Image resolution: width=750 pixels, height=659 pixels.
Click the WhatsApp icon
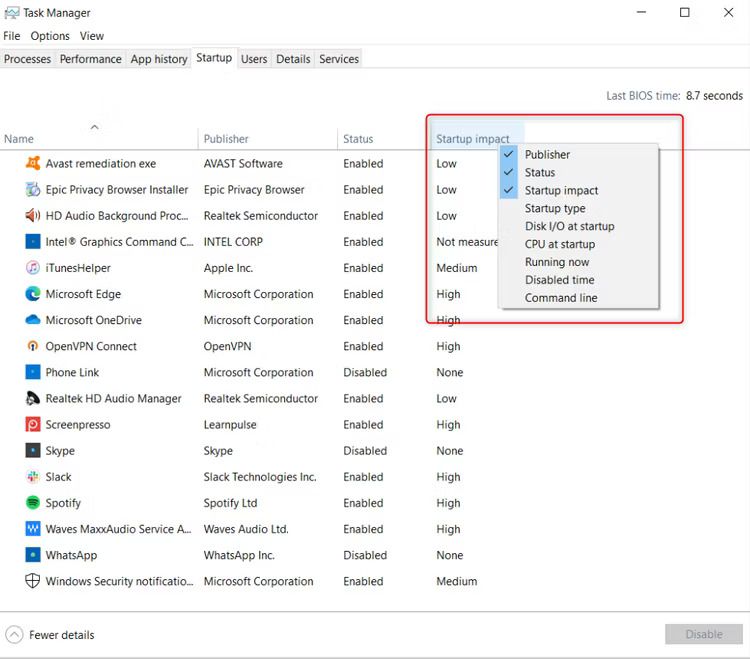[33, 555]
